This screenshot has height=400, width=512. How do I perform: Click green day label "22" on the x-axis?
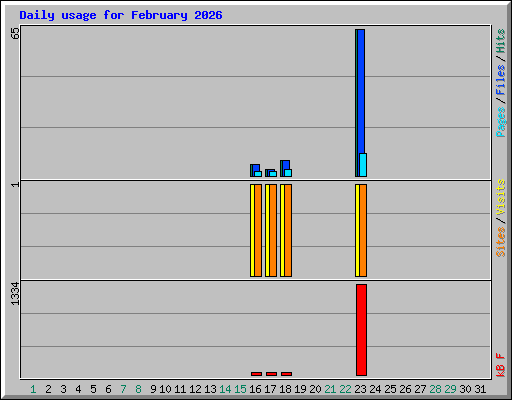345,389
